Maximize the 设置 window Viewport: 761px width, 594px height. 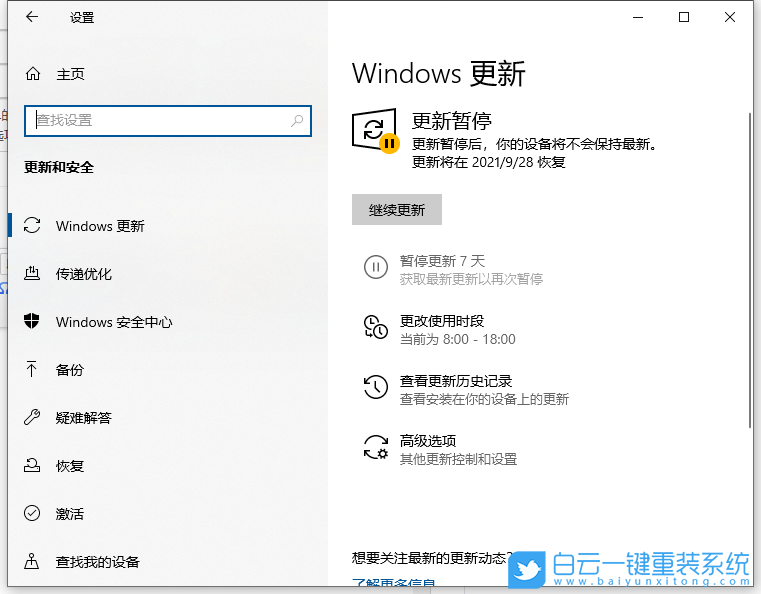(x=683, y=17)
